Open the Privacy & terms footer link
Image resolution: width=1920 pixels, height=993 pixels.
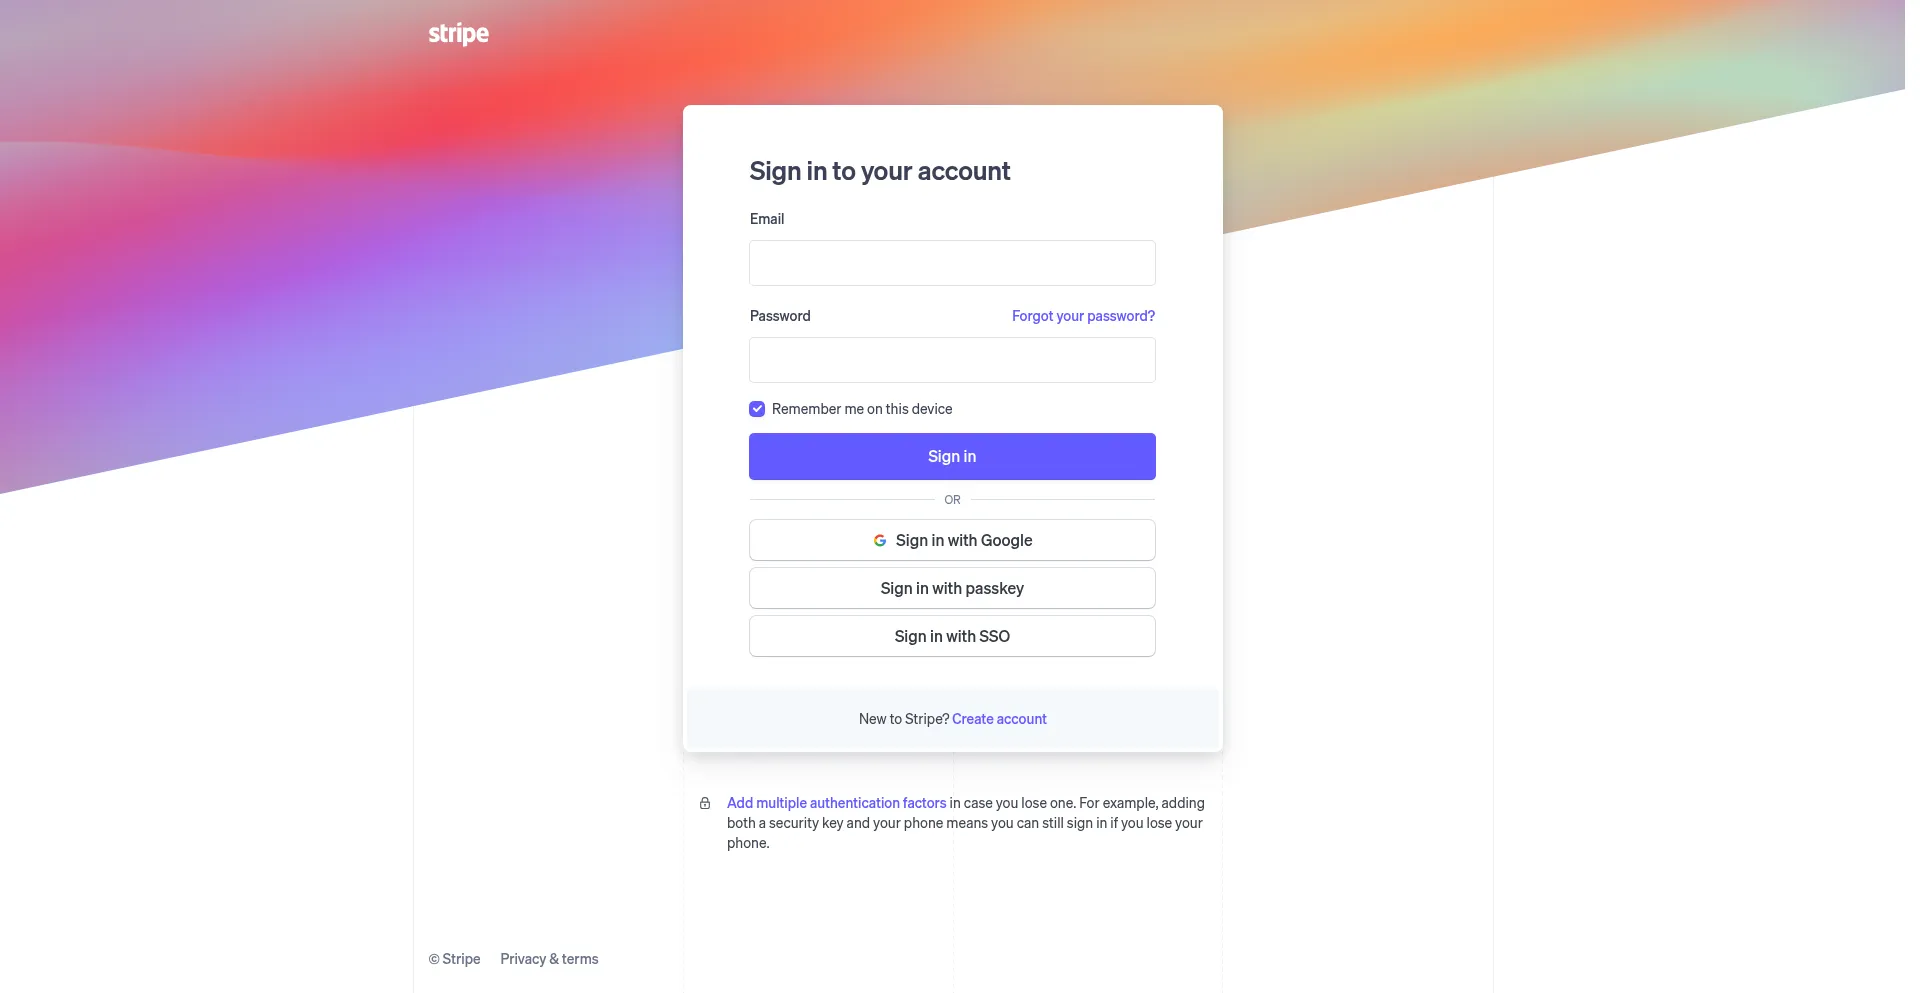(549, 959)
